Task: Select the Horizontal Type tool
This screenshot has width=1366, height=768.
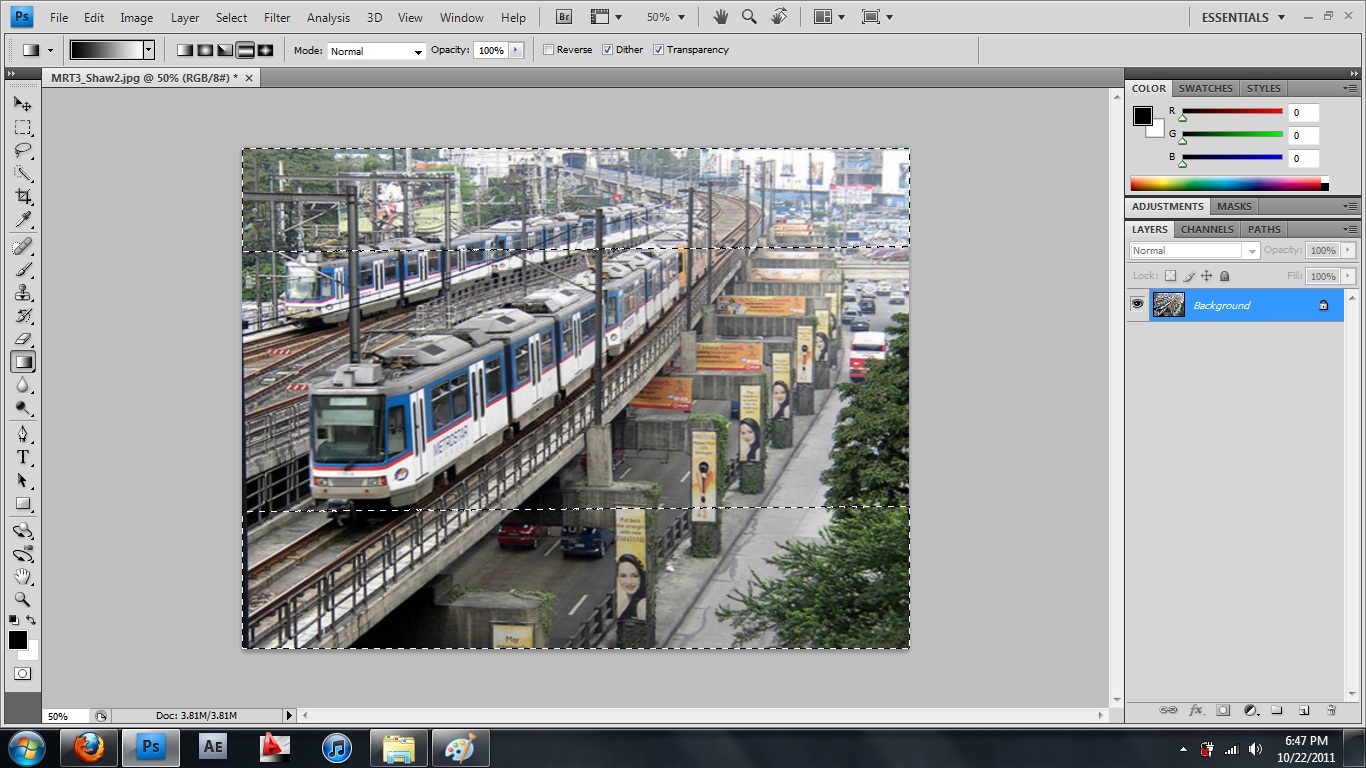Action: tap(23, 457)
